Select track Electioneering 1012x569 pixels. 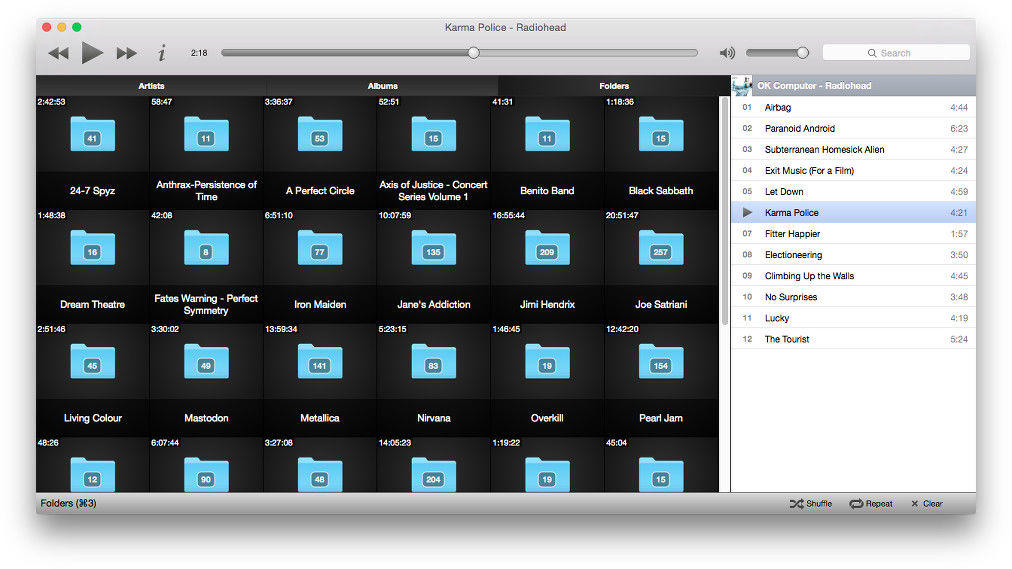pyautogui.click(x=853, y=255)
